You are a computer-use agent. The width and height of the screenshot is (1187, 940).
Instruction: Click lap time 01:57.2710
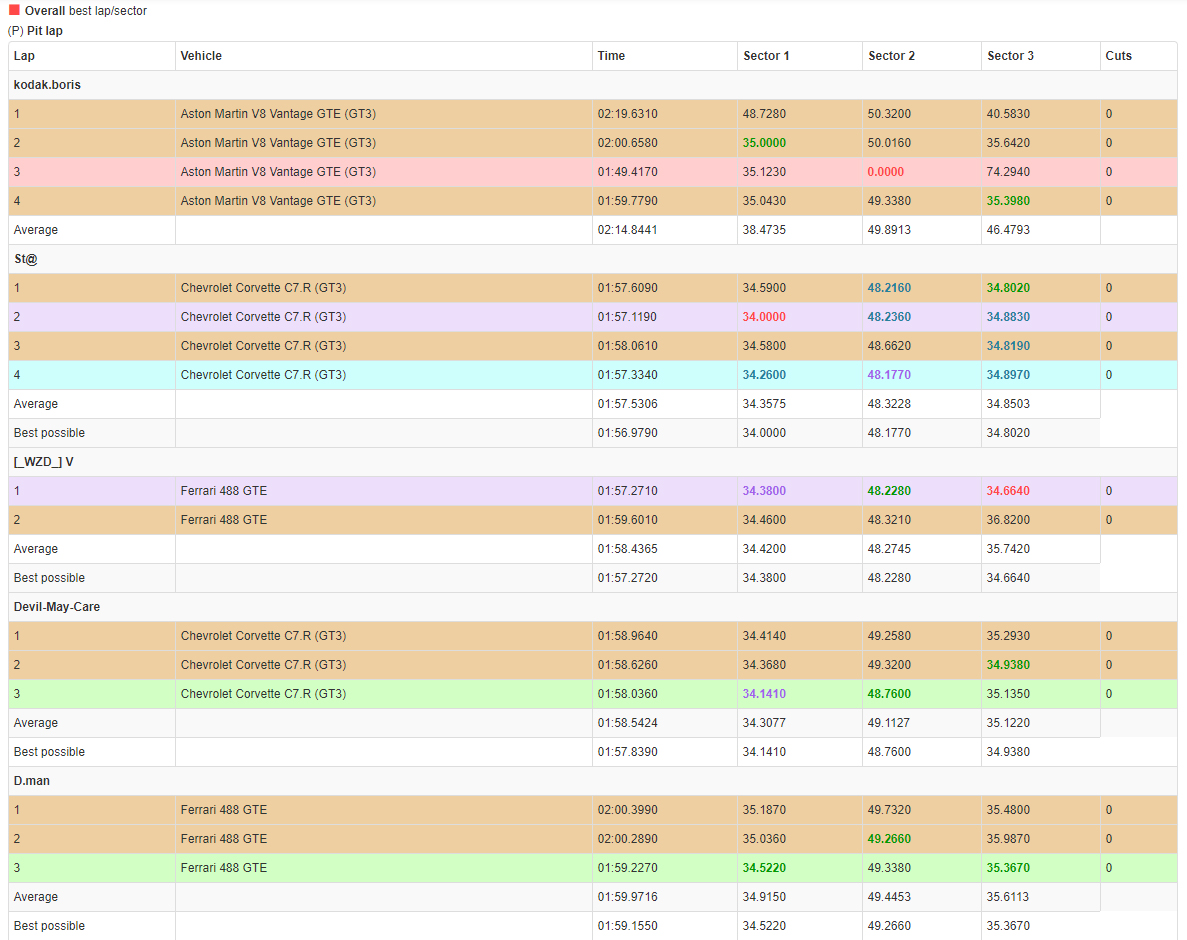coord(628,491)
